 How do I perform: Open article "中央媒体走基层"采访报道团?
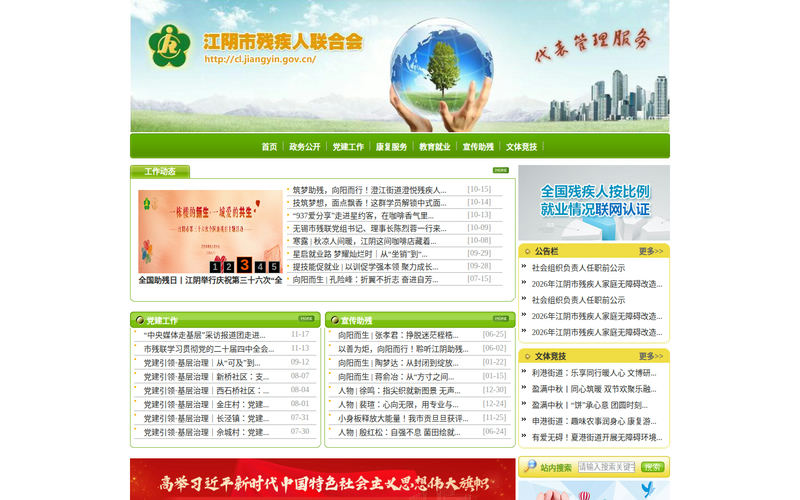pos(205,335)
